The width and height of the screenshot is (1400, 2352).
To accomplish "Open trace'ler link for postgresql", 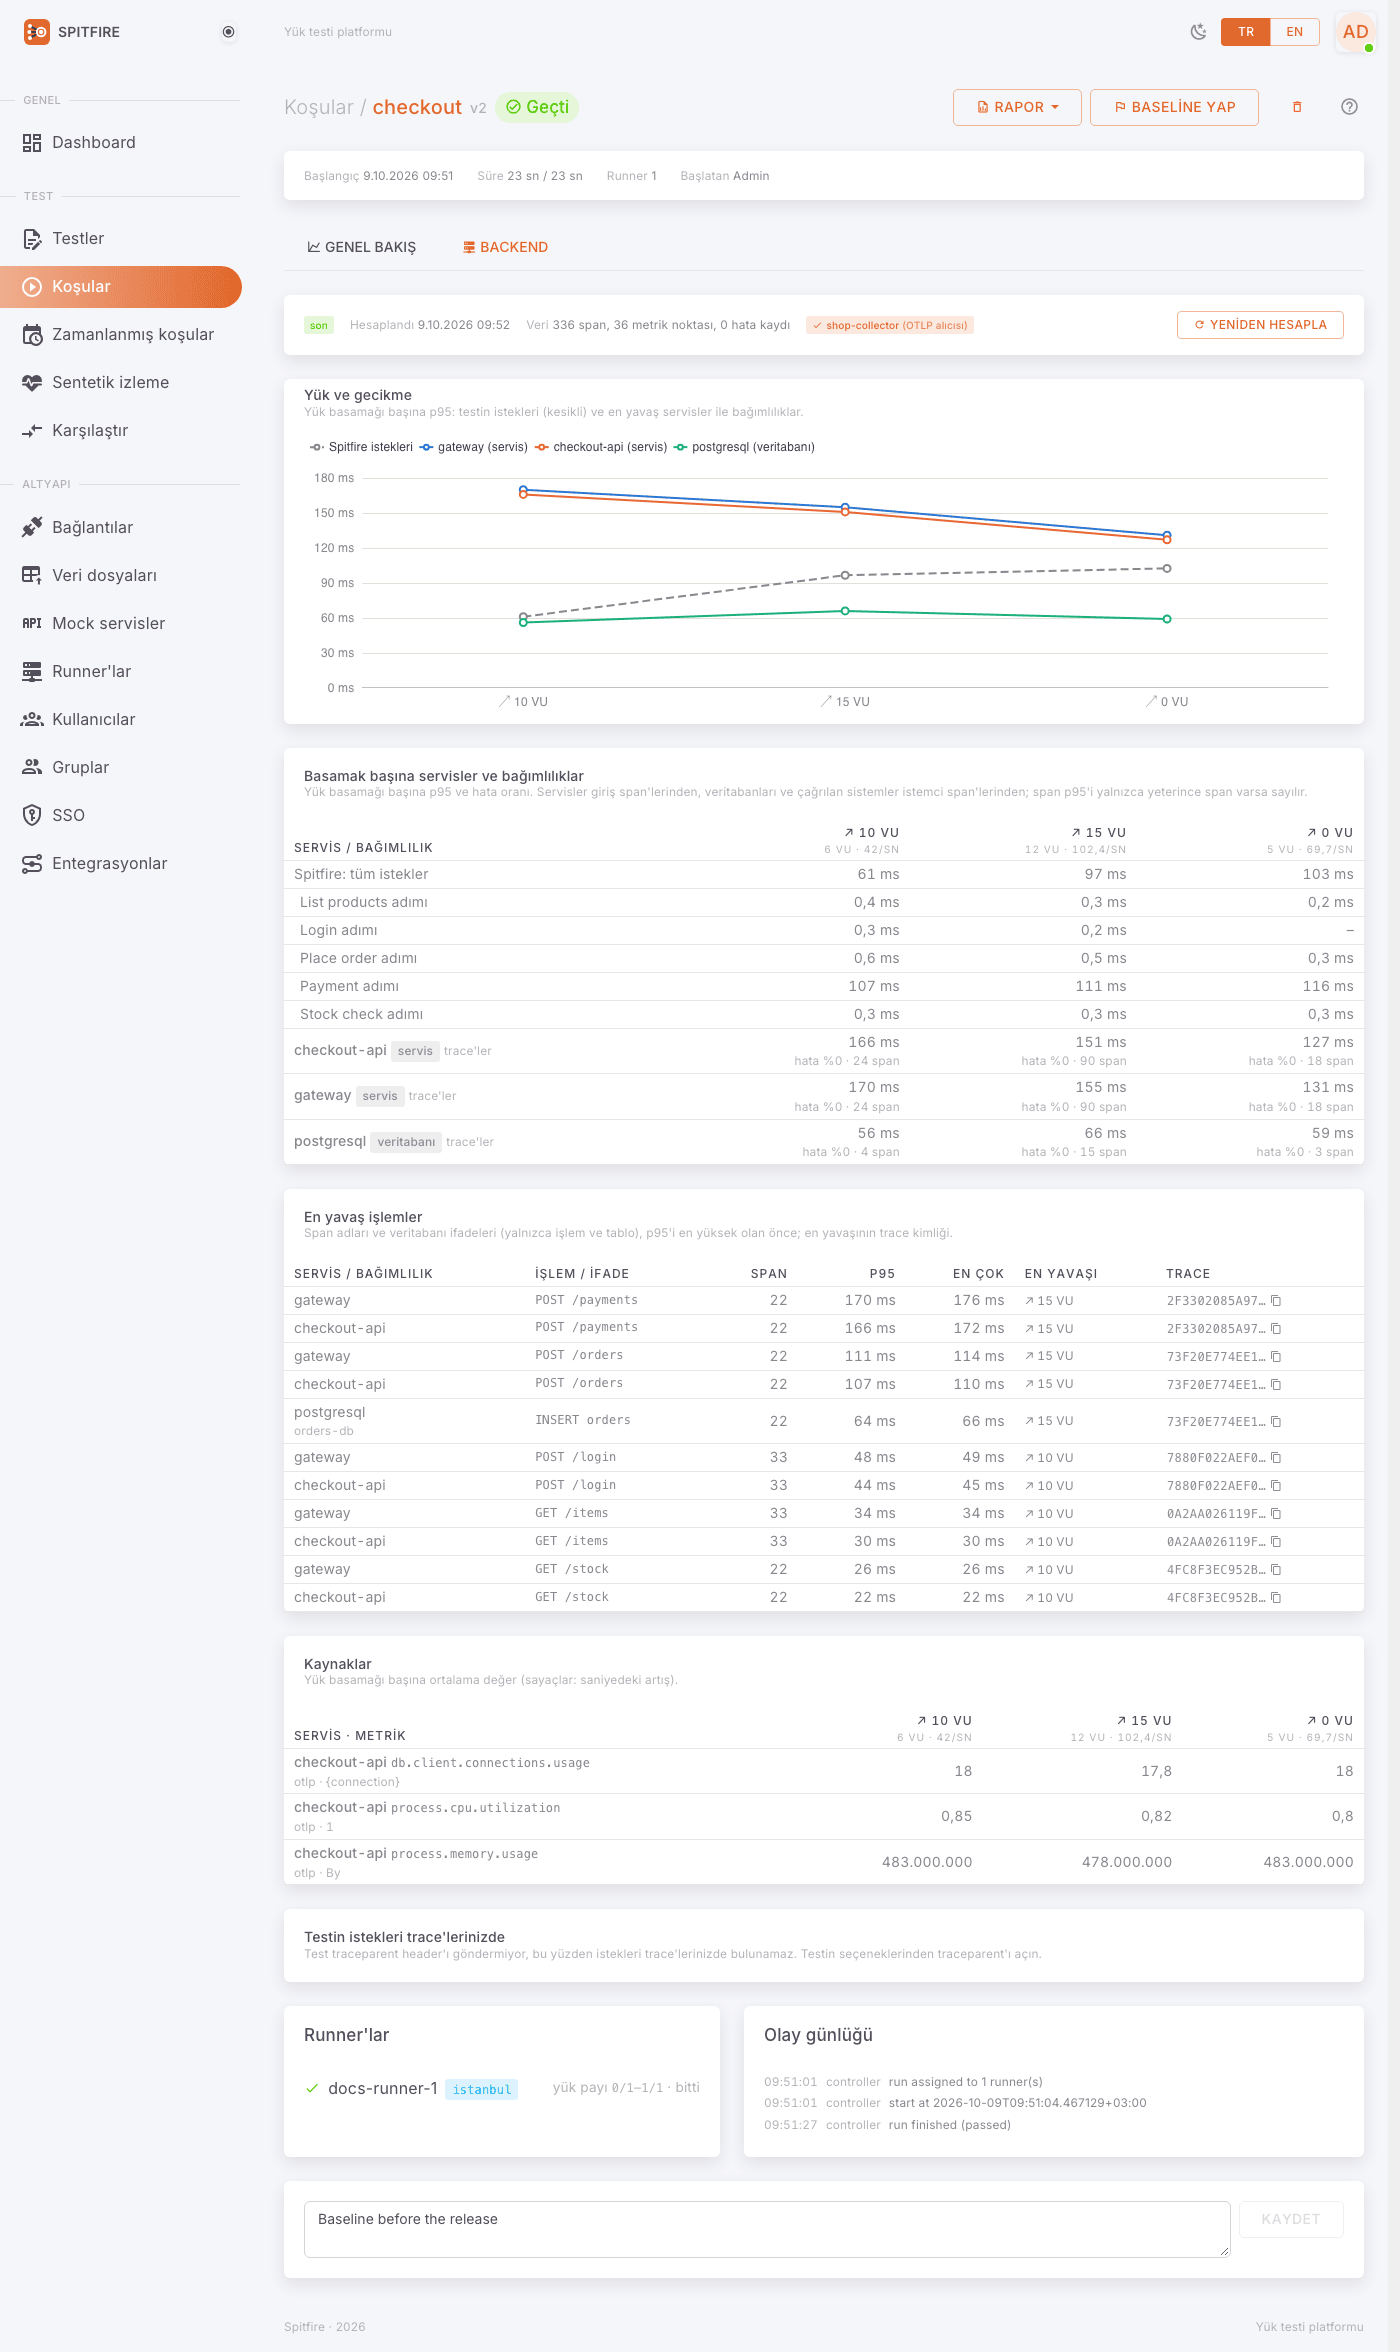I will (x=470, y=1142).
